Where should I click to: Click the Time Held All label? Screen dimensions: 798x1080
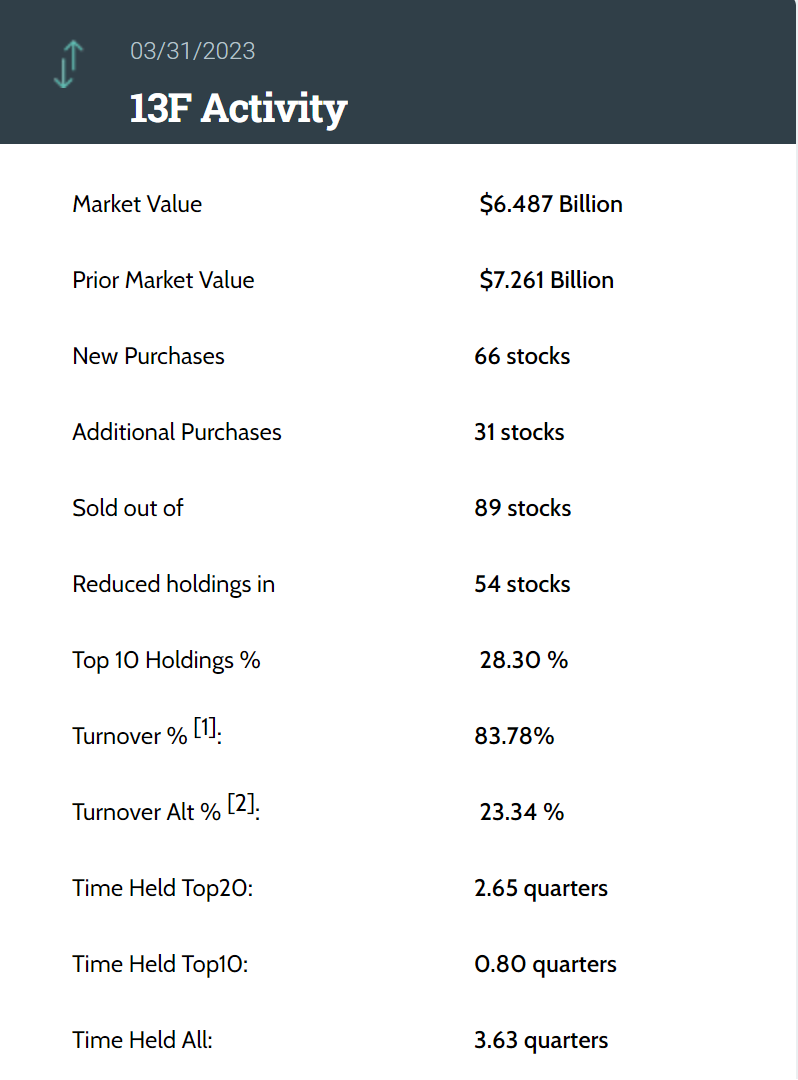[142, 1040]
